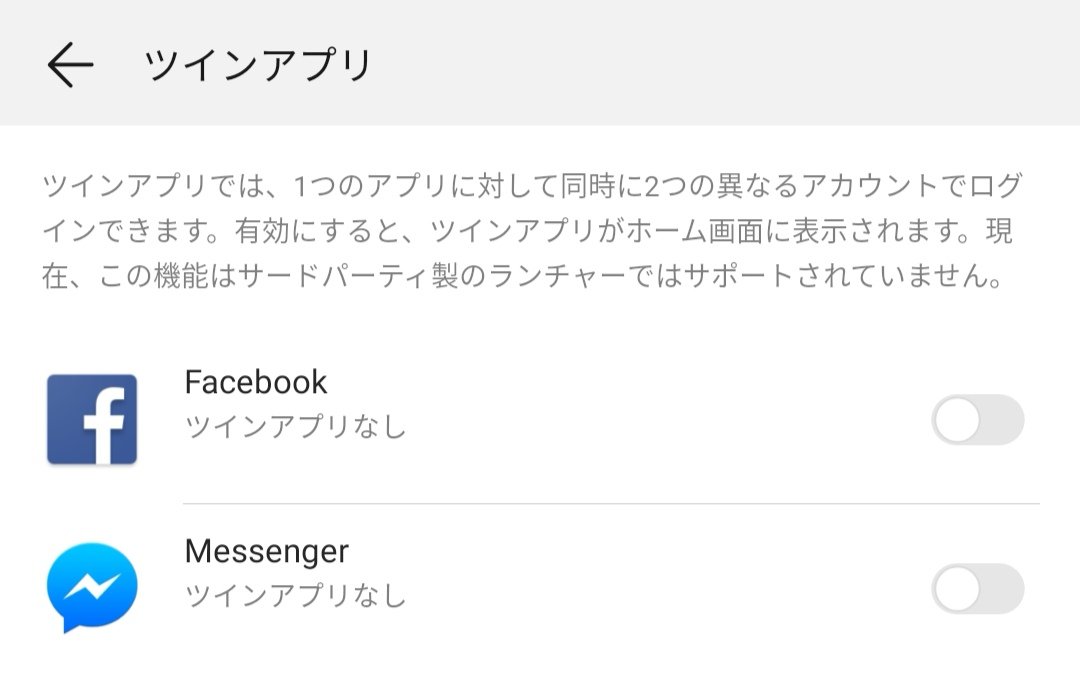Click ツインアプリなし status under Messenger
Viewport: 1080px width, 697px height.
(295, 595)
